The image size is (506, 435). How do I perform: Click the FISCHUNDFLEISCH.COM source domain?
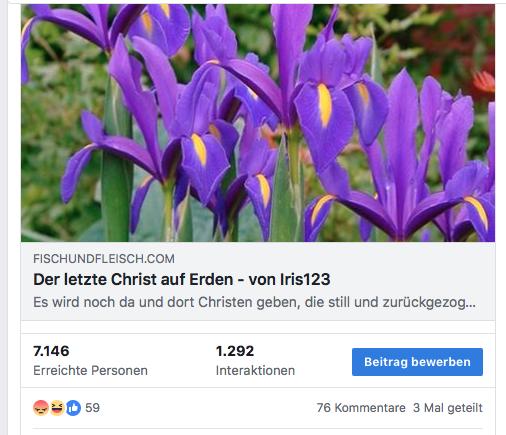click(x=104, y=259)
